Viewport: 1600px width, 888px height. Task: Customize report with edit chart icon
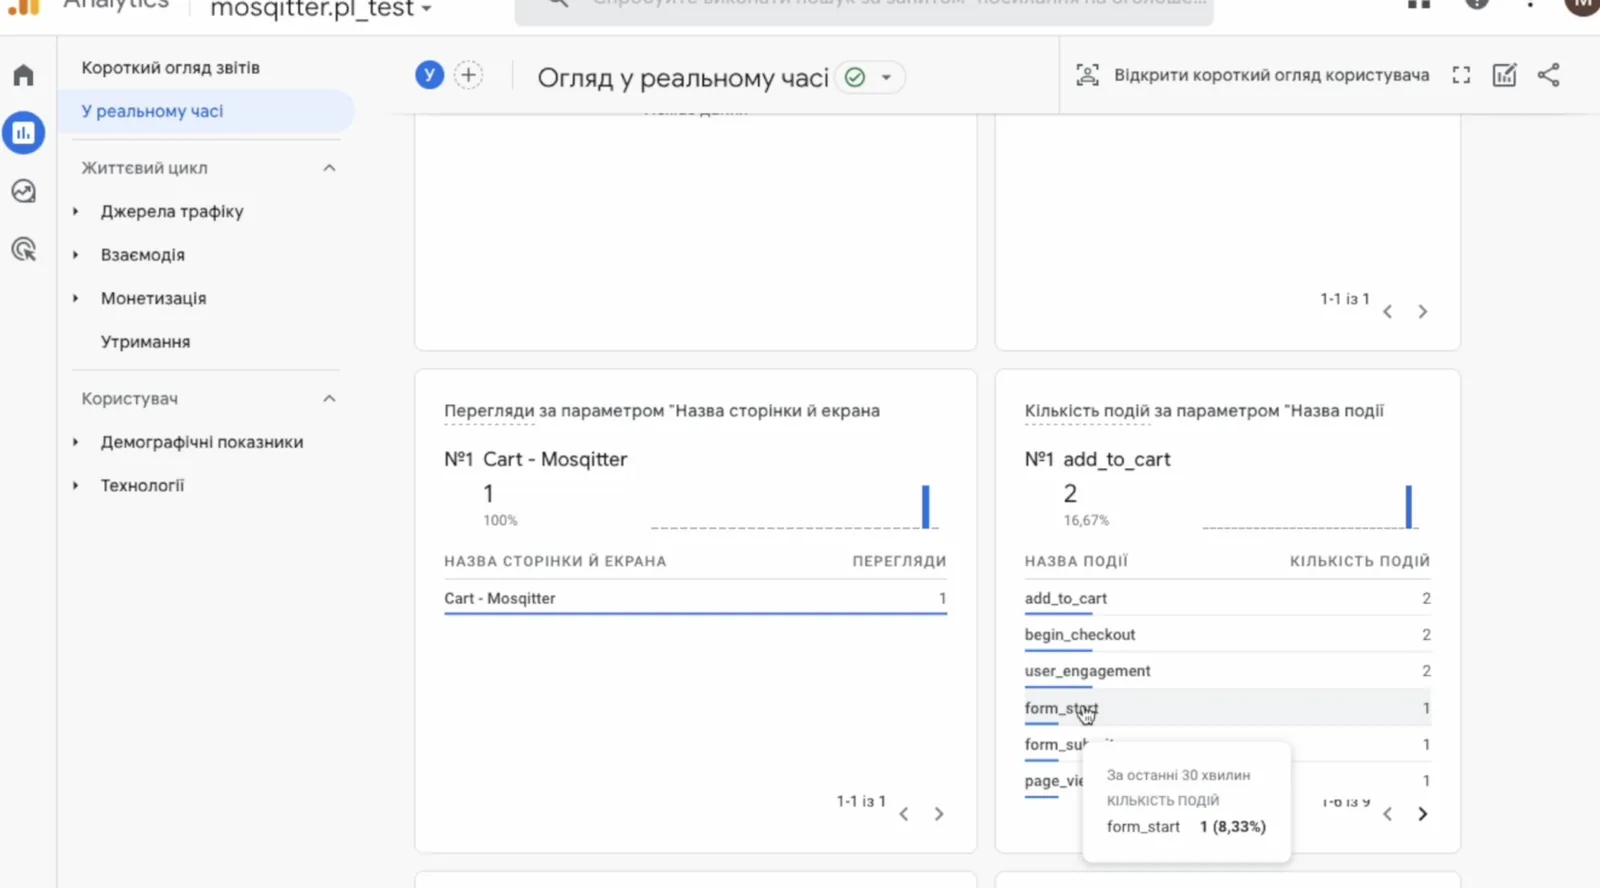click(1504, 75)
